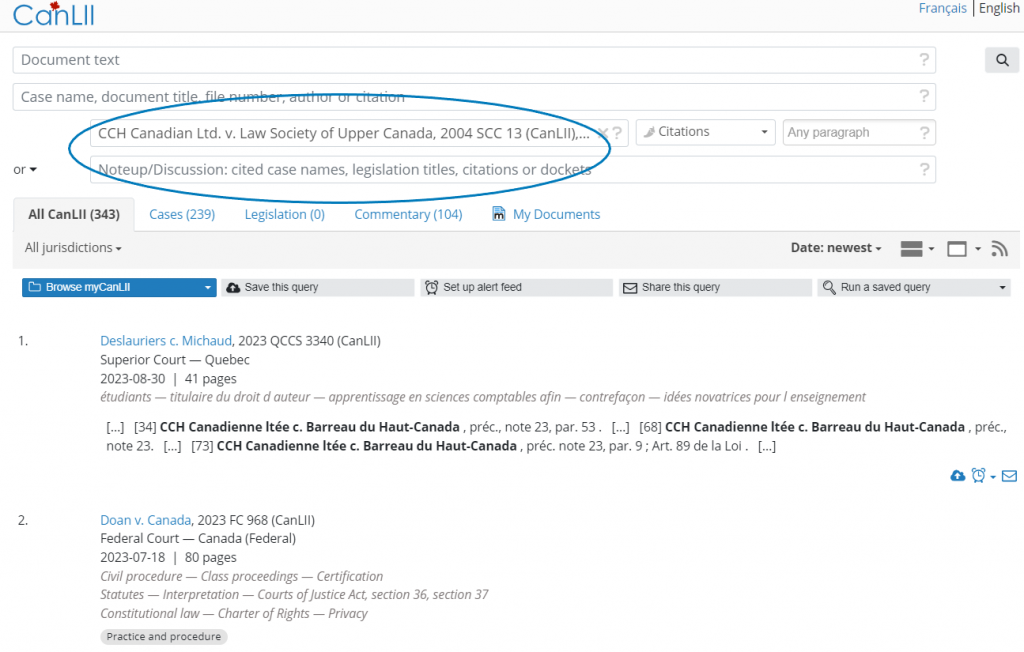Open the Run a saved query dropdown
The image size is (1024, 652).
click(913, 287)
